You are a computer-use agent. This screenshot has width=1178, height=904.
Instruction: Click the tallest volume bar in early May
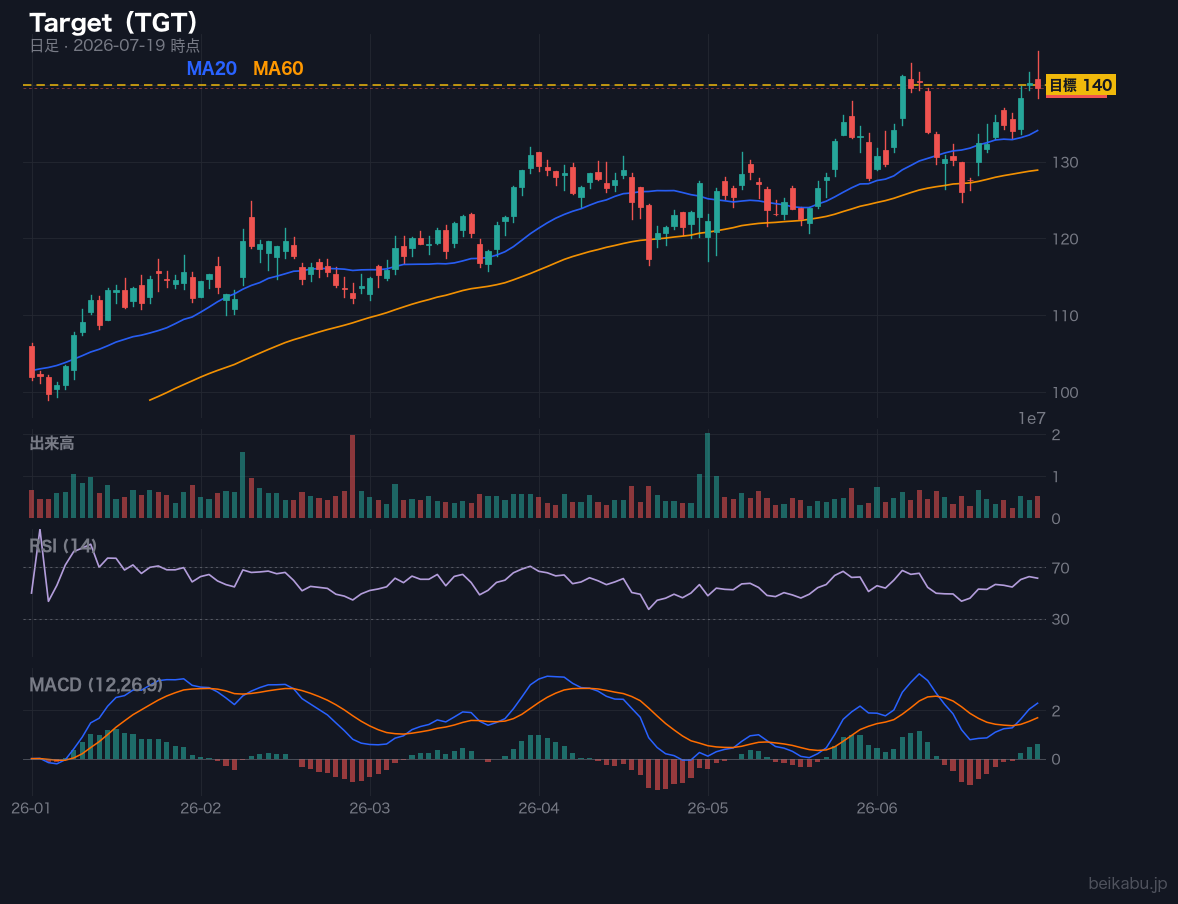(708, 476)
